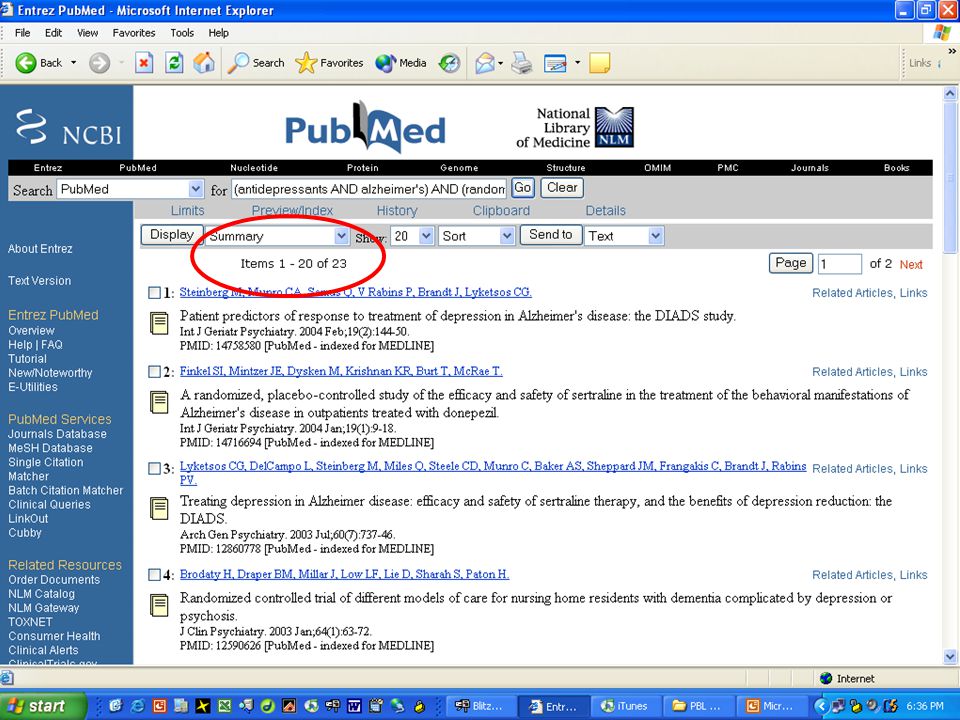Check the box for result 4 Brodaty
Image resolution: width=960 pixels, height=720 pixels.
[x=154, y=575]
